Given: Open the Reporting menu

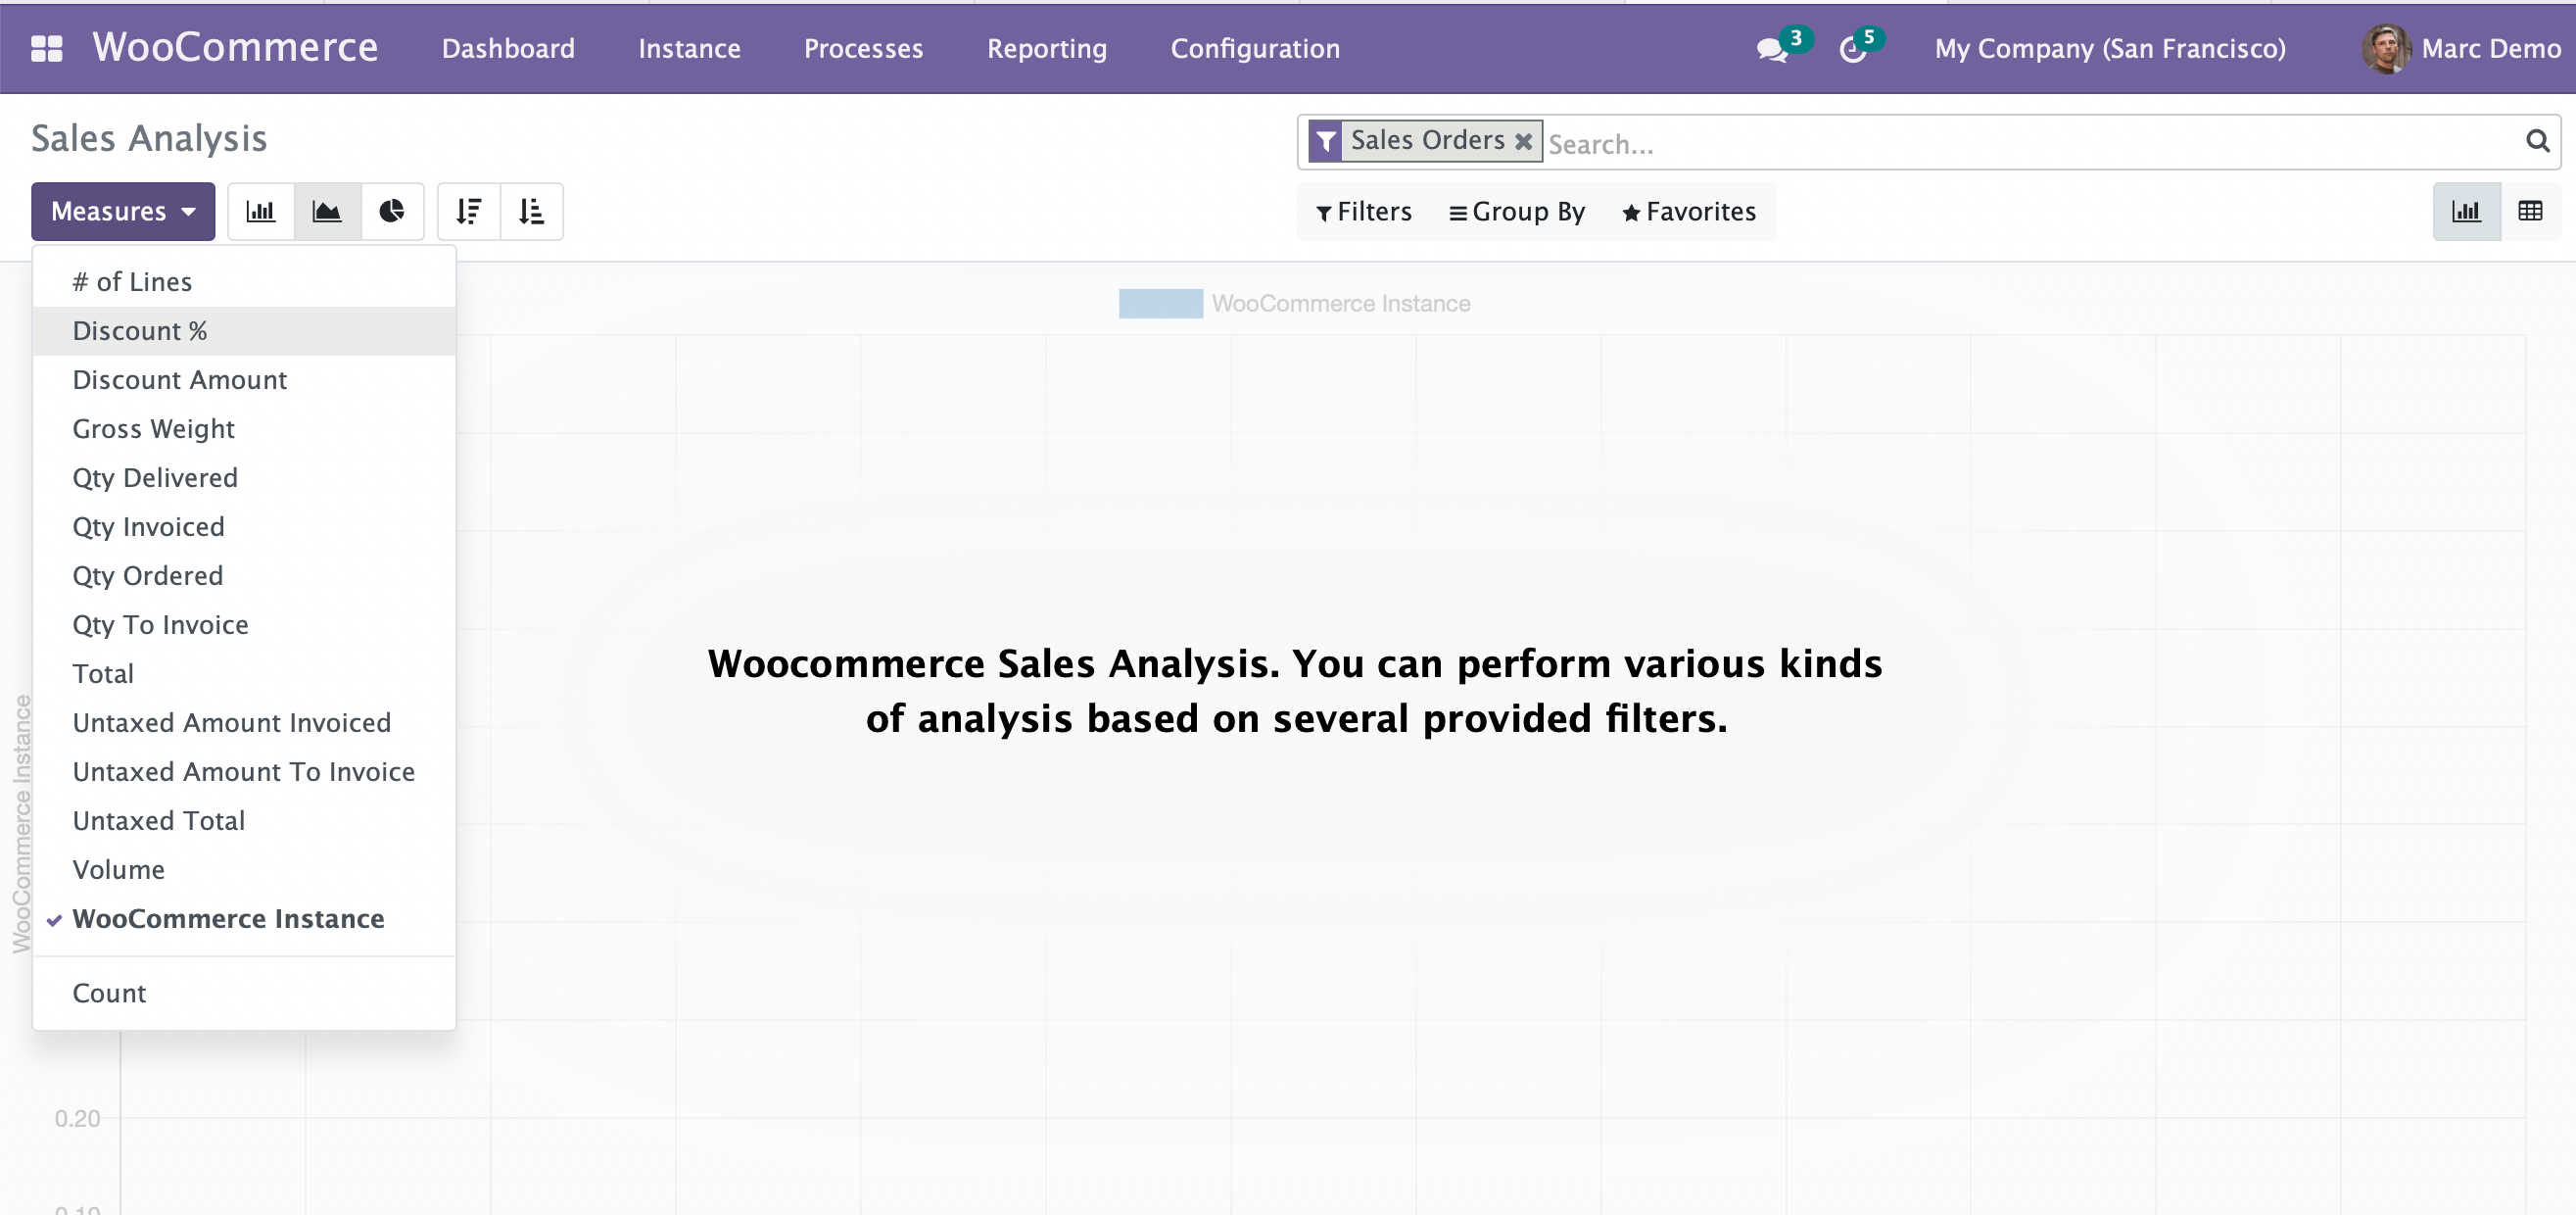Looking at the screenshot, I should pos(1046,48).
